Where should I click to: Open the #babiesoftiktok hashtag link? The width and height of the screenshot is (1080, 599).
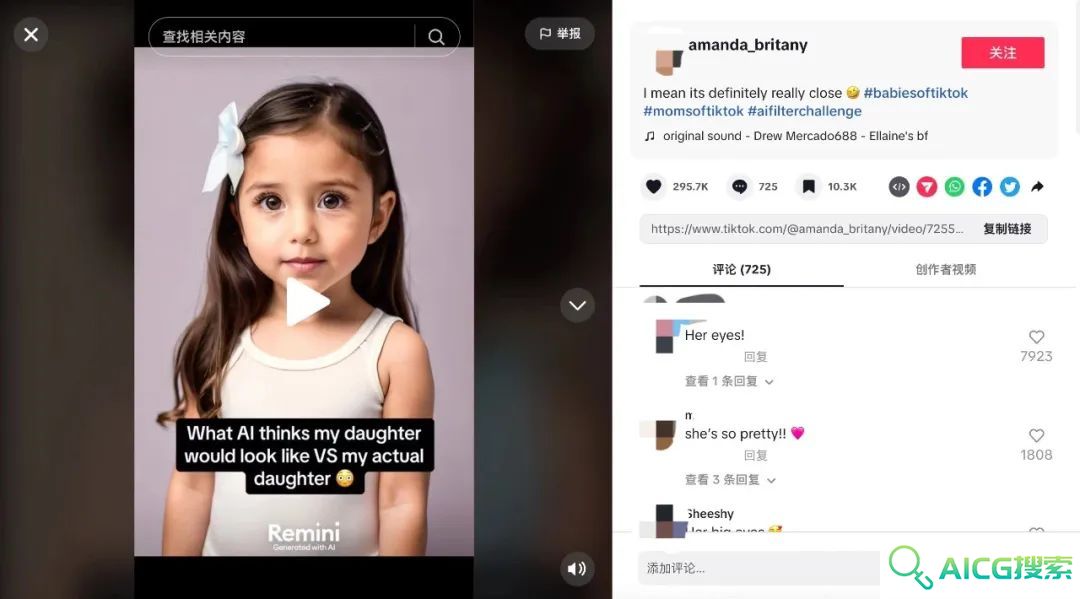(x=915, y=93)
